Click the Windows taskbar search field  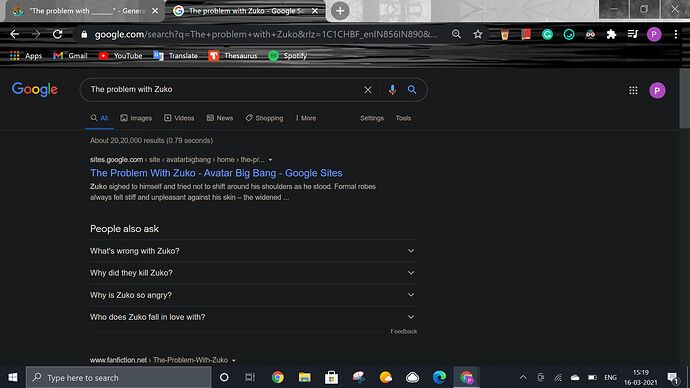pyautogui.click(x=119, y=377)
